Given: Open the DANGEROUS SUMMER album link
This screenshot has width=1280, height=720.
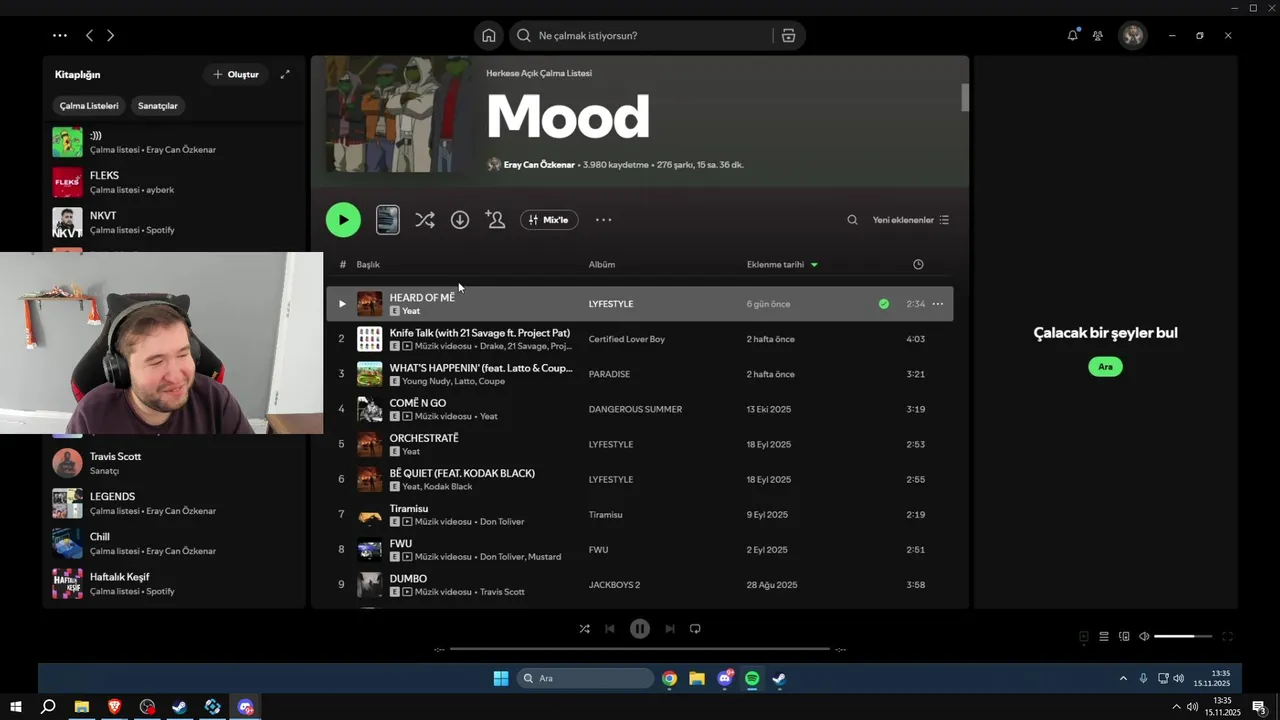Looking at the screenshot, I should pyautogui.click(x=635, y=409).
